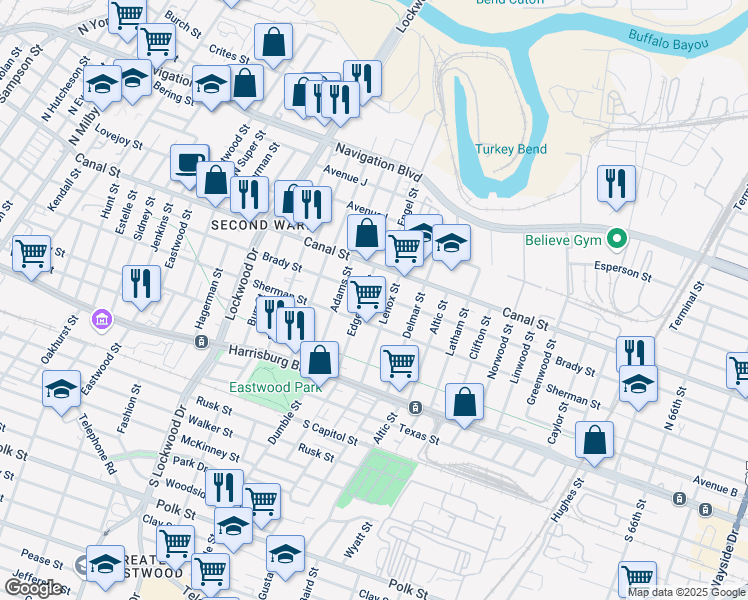Click the S Capitol St label
The height and width of the screenshot is (600, 748).
(x=330, y=433)
